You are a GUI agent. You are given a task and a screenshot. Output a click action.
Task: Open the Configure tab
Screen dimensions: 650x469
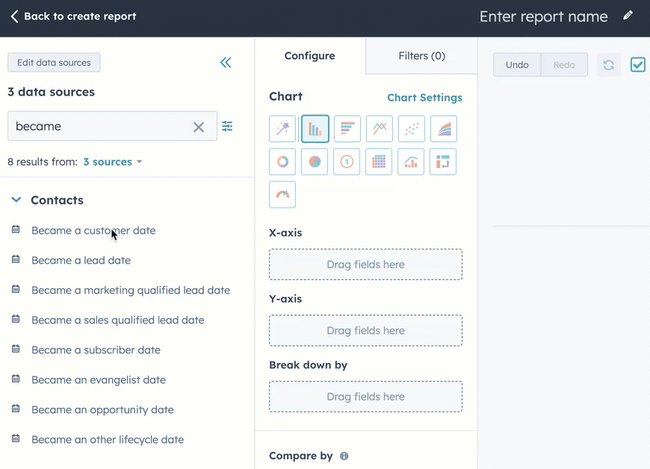tap(310, 56)
